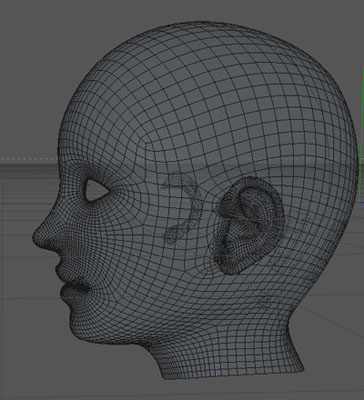Select the ear geometry on the head model

pyautogui.click(x=247, y=226)
